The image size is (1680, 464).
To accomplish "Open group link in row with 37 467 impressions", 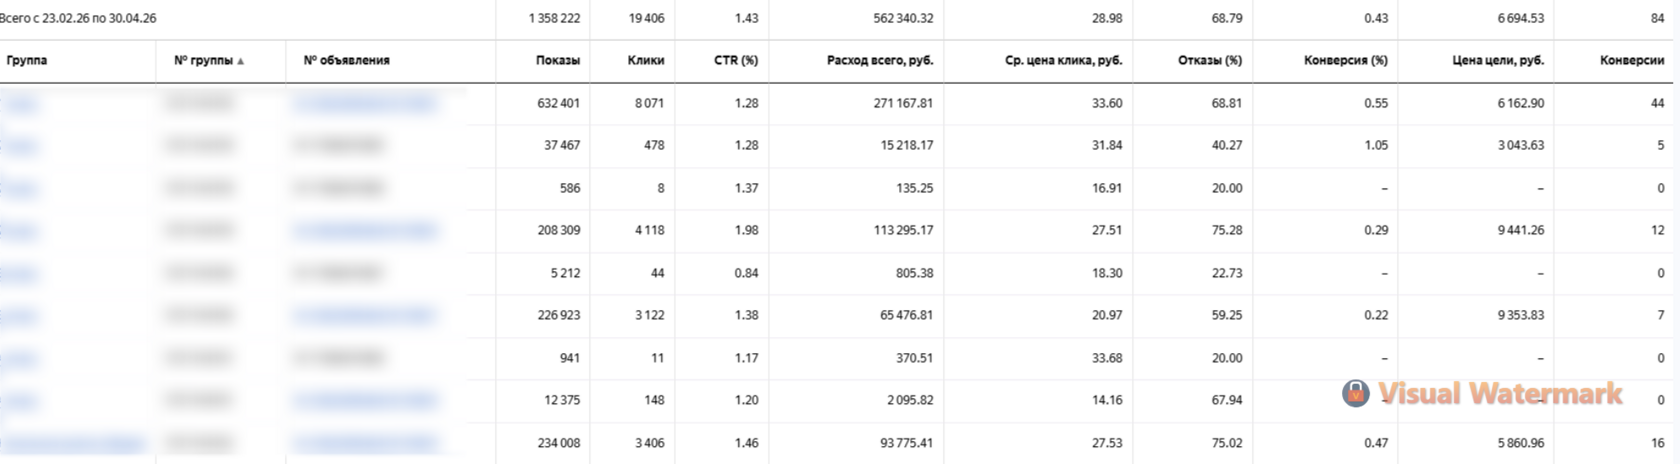I will (x=19, y=145).
